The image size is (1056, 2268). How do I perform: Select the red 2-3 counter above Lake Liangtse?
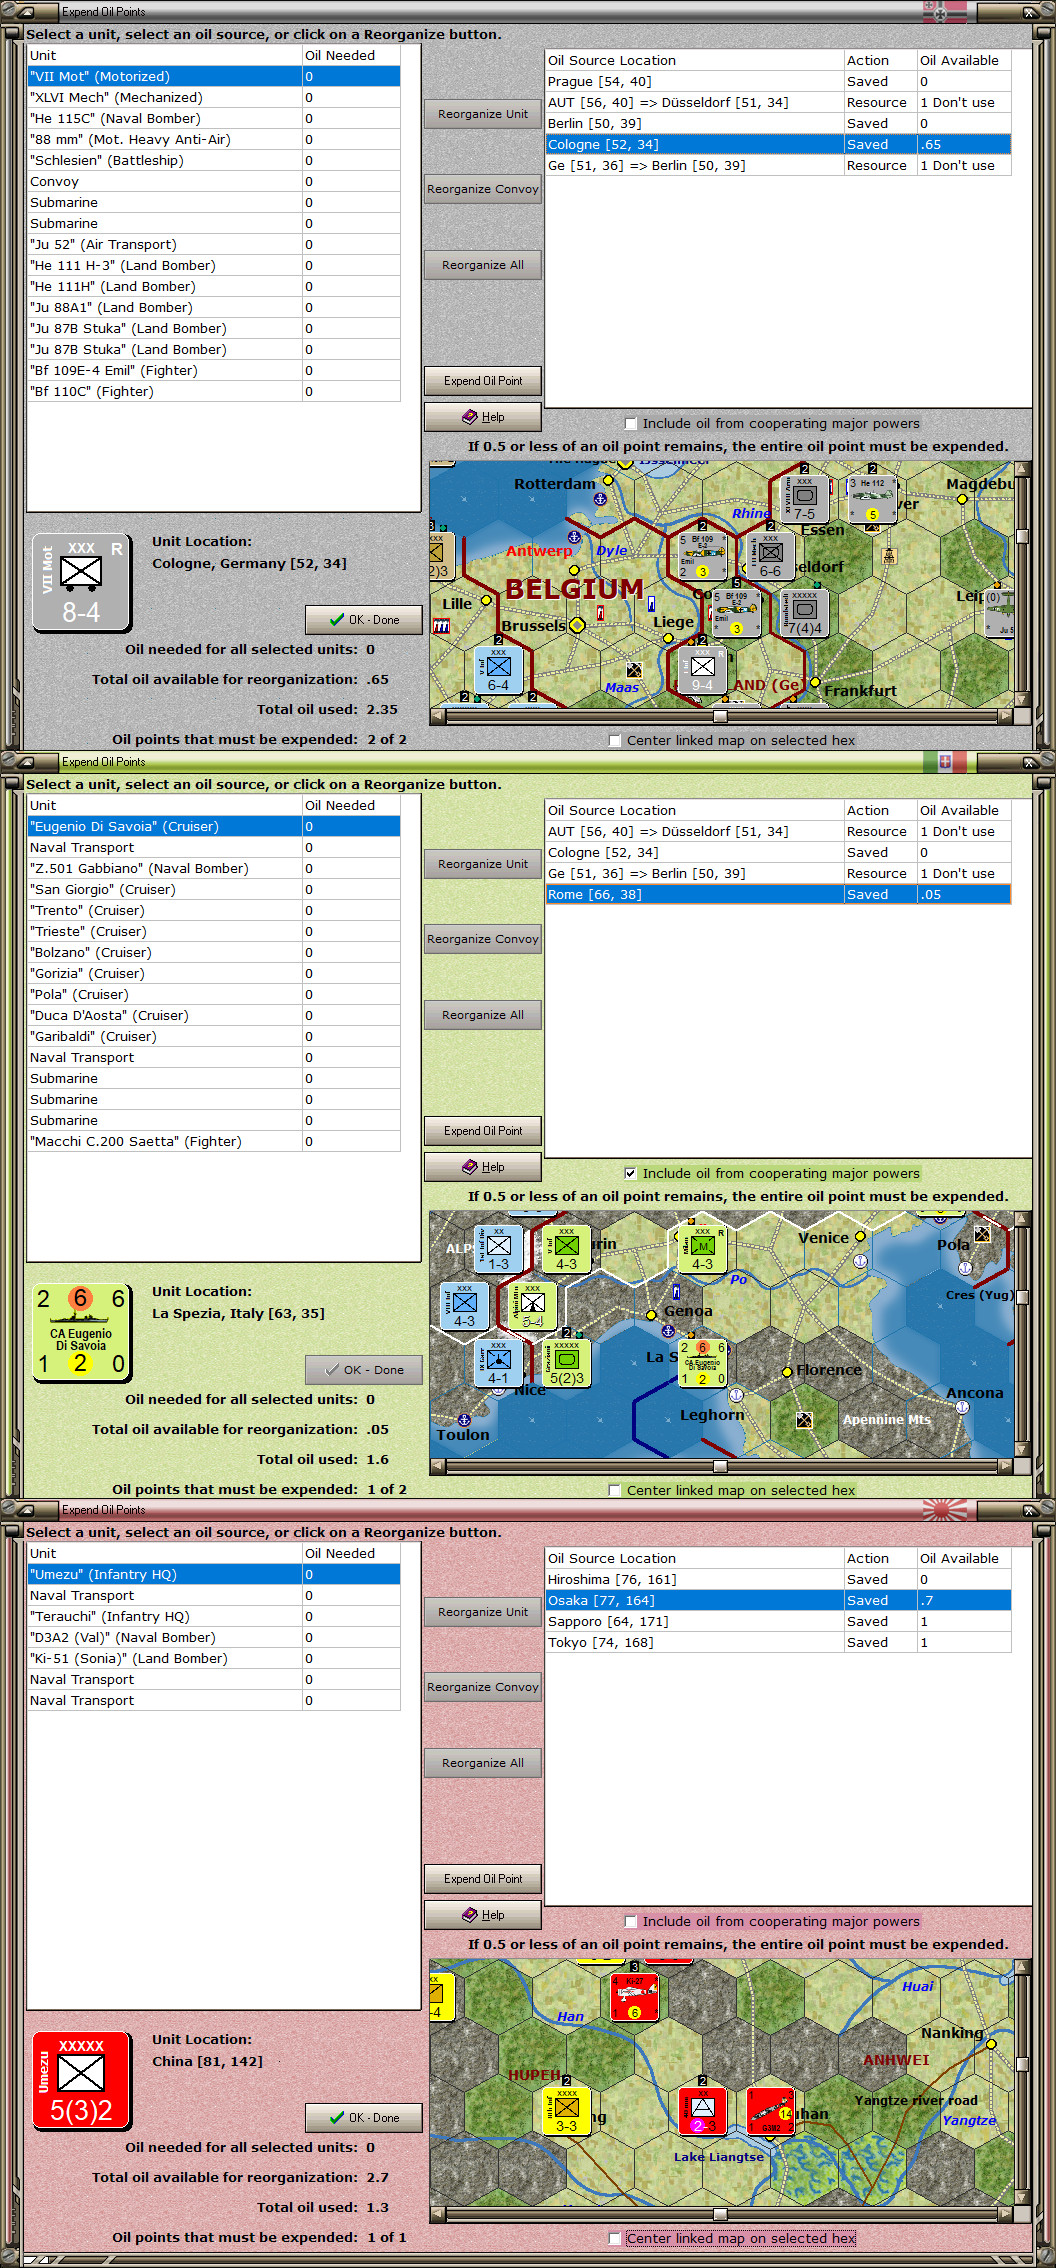tap(703, 2110)
